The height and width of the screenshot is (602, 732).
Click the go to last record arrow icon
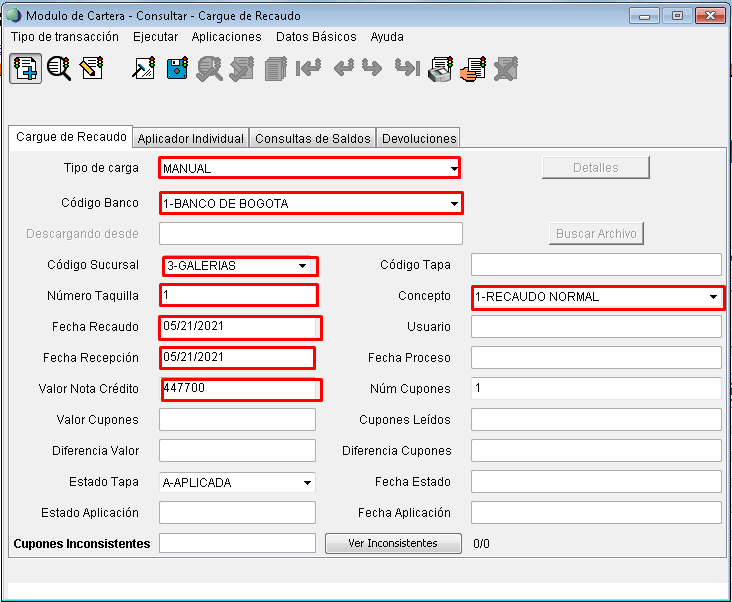[x=406, y=68]
